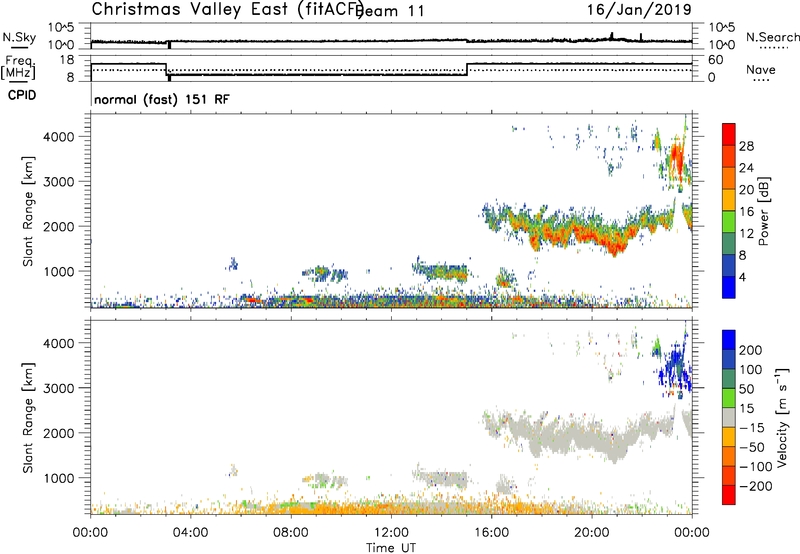800x554 pixels.
Task: Select the 'Freq. [MHz]' axis label
Action: pos(18,67)
